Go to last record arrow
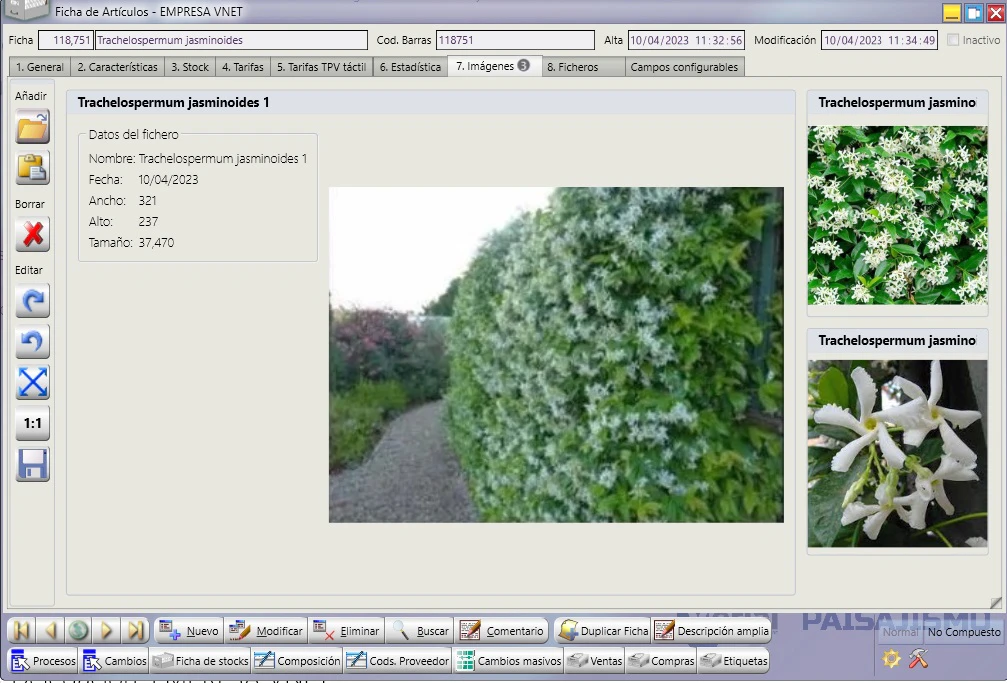This screenshot has width=1007, height=683. click(136, 631)
